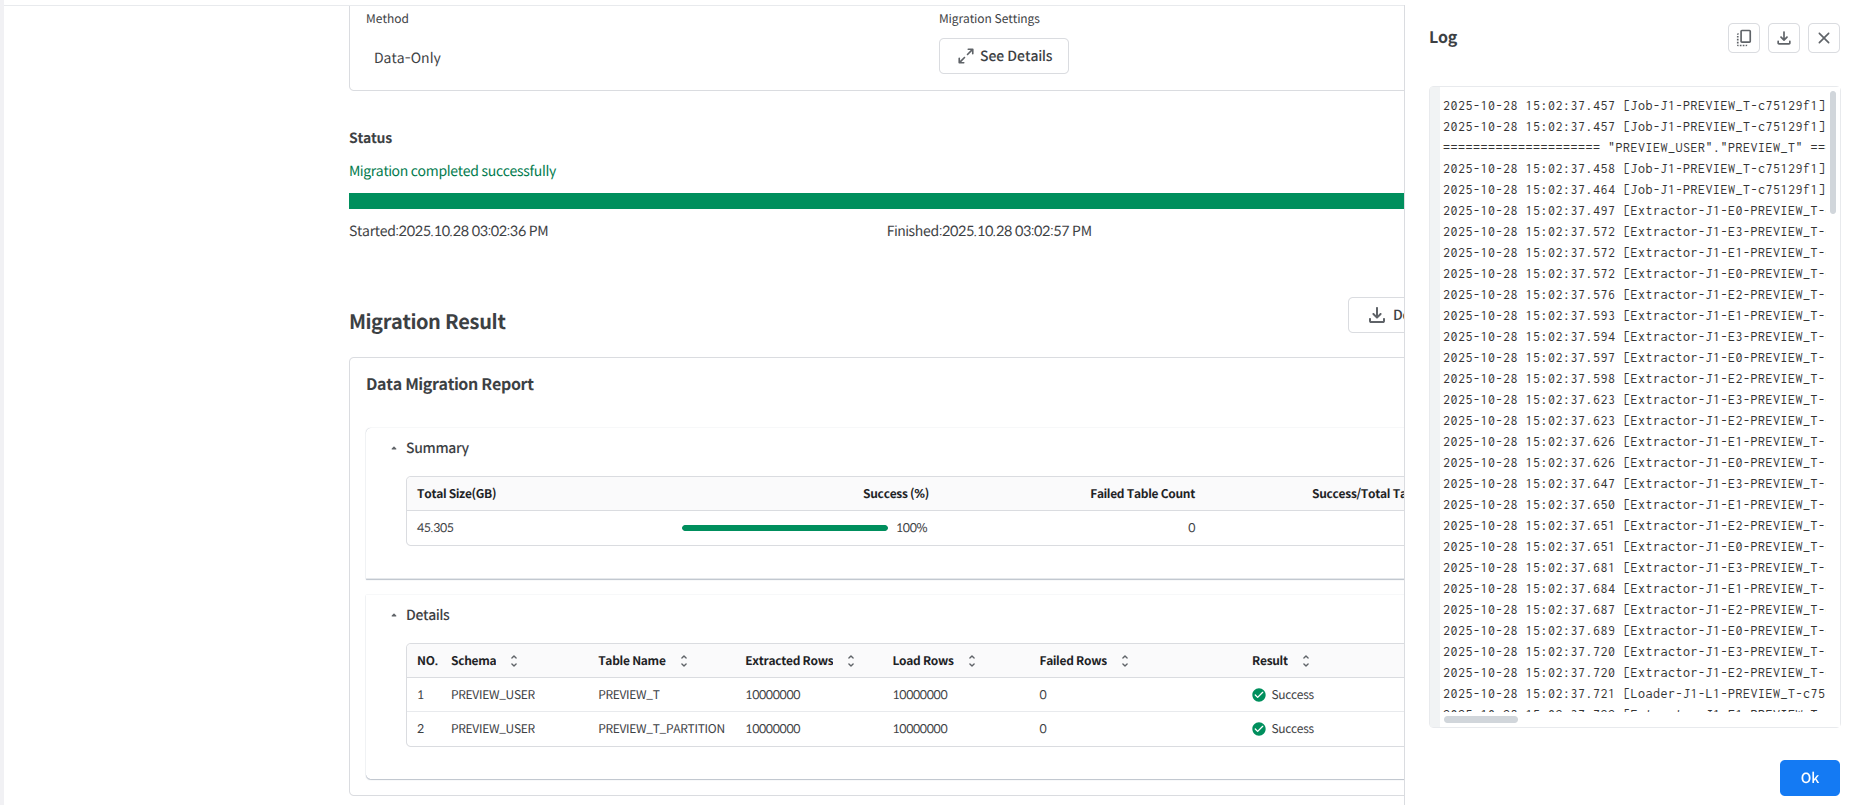
Task: Close the Log panel with X icon
Action: tap(1823, 38)
